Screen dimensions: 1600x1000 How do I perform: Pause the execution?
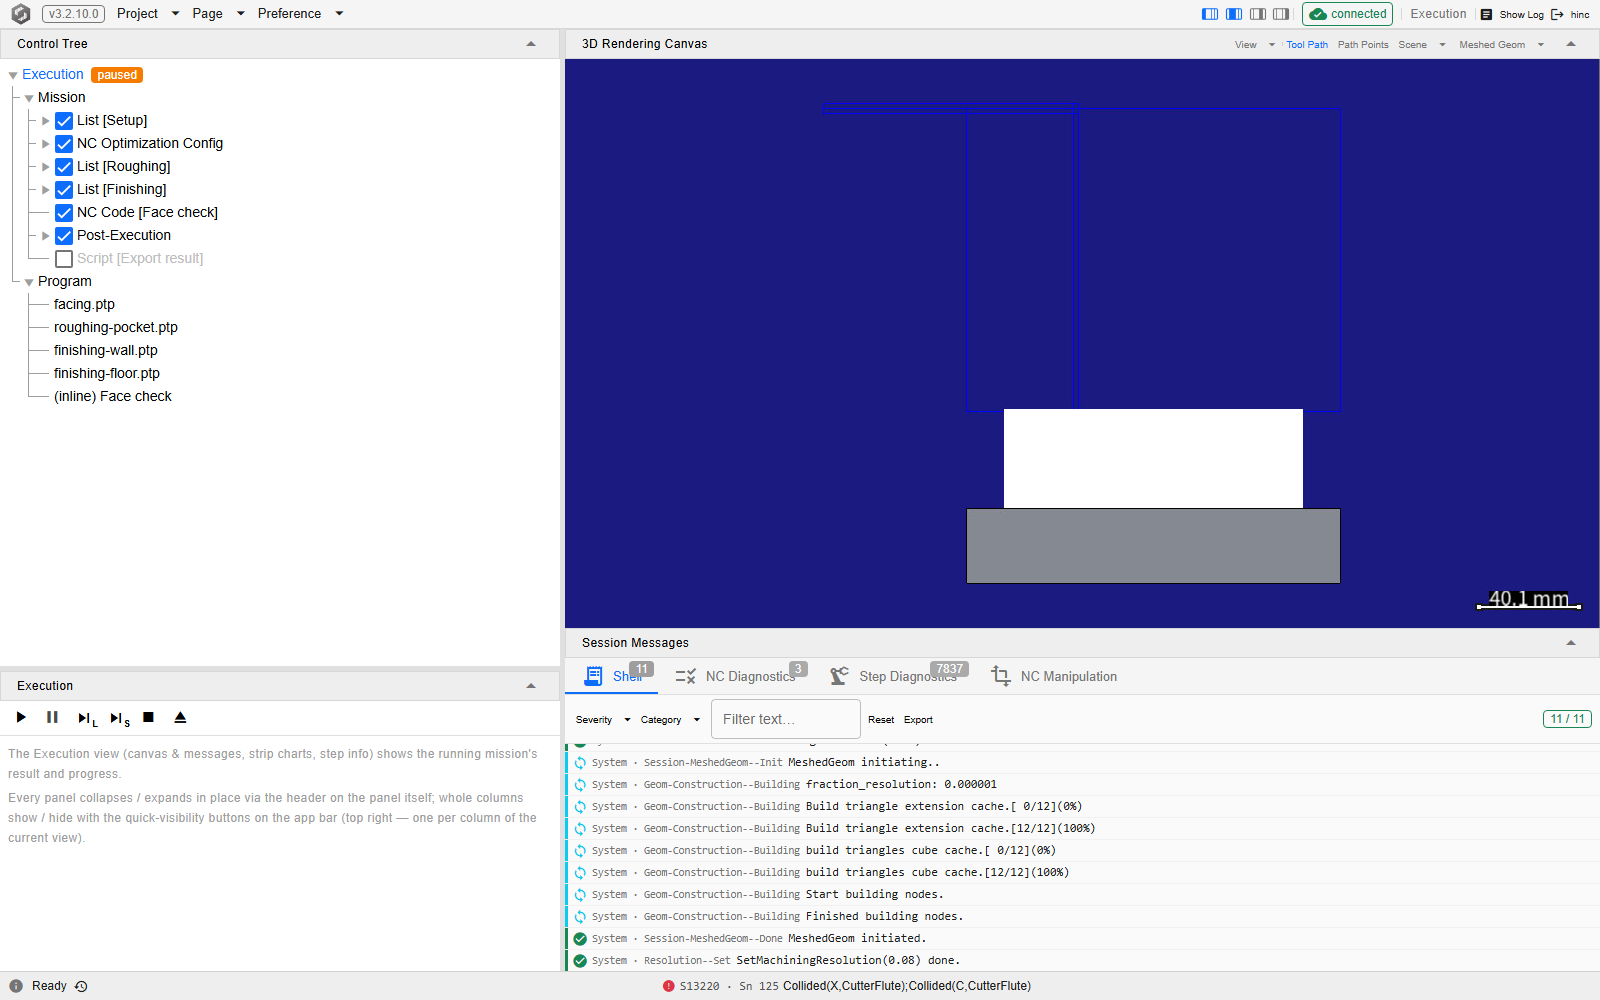pos(52,717)
